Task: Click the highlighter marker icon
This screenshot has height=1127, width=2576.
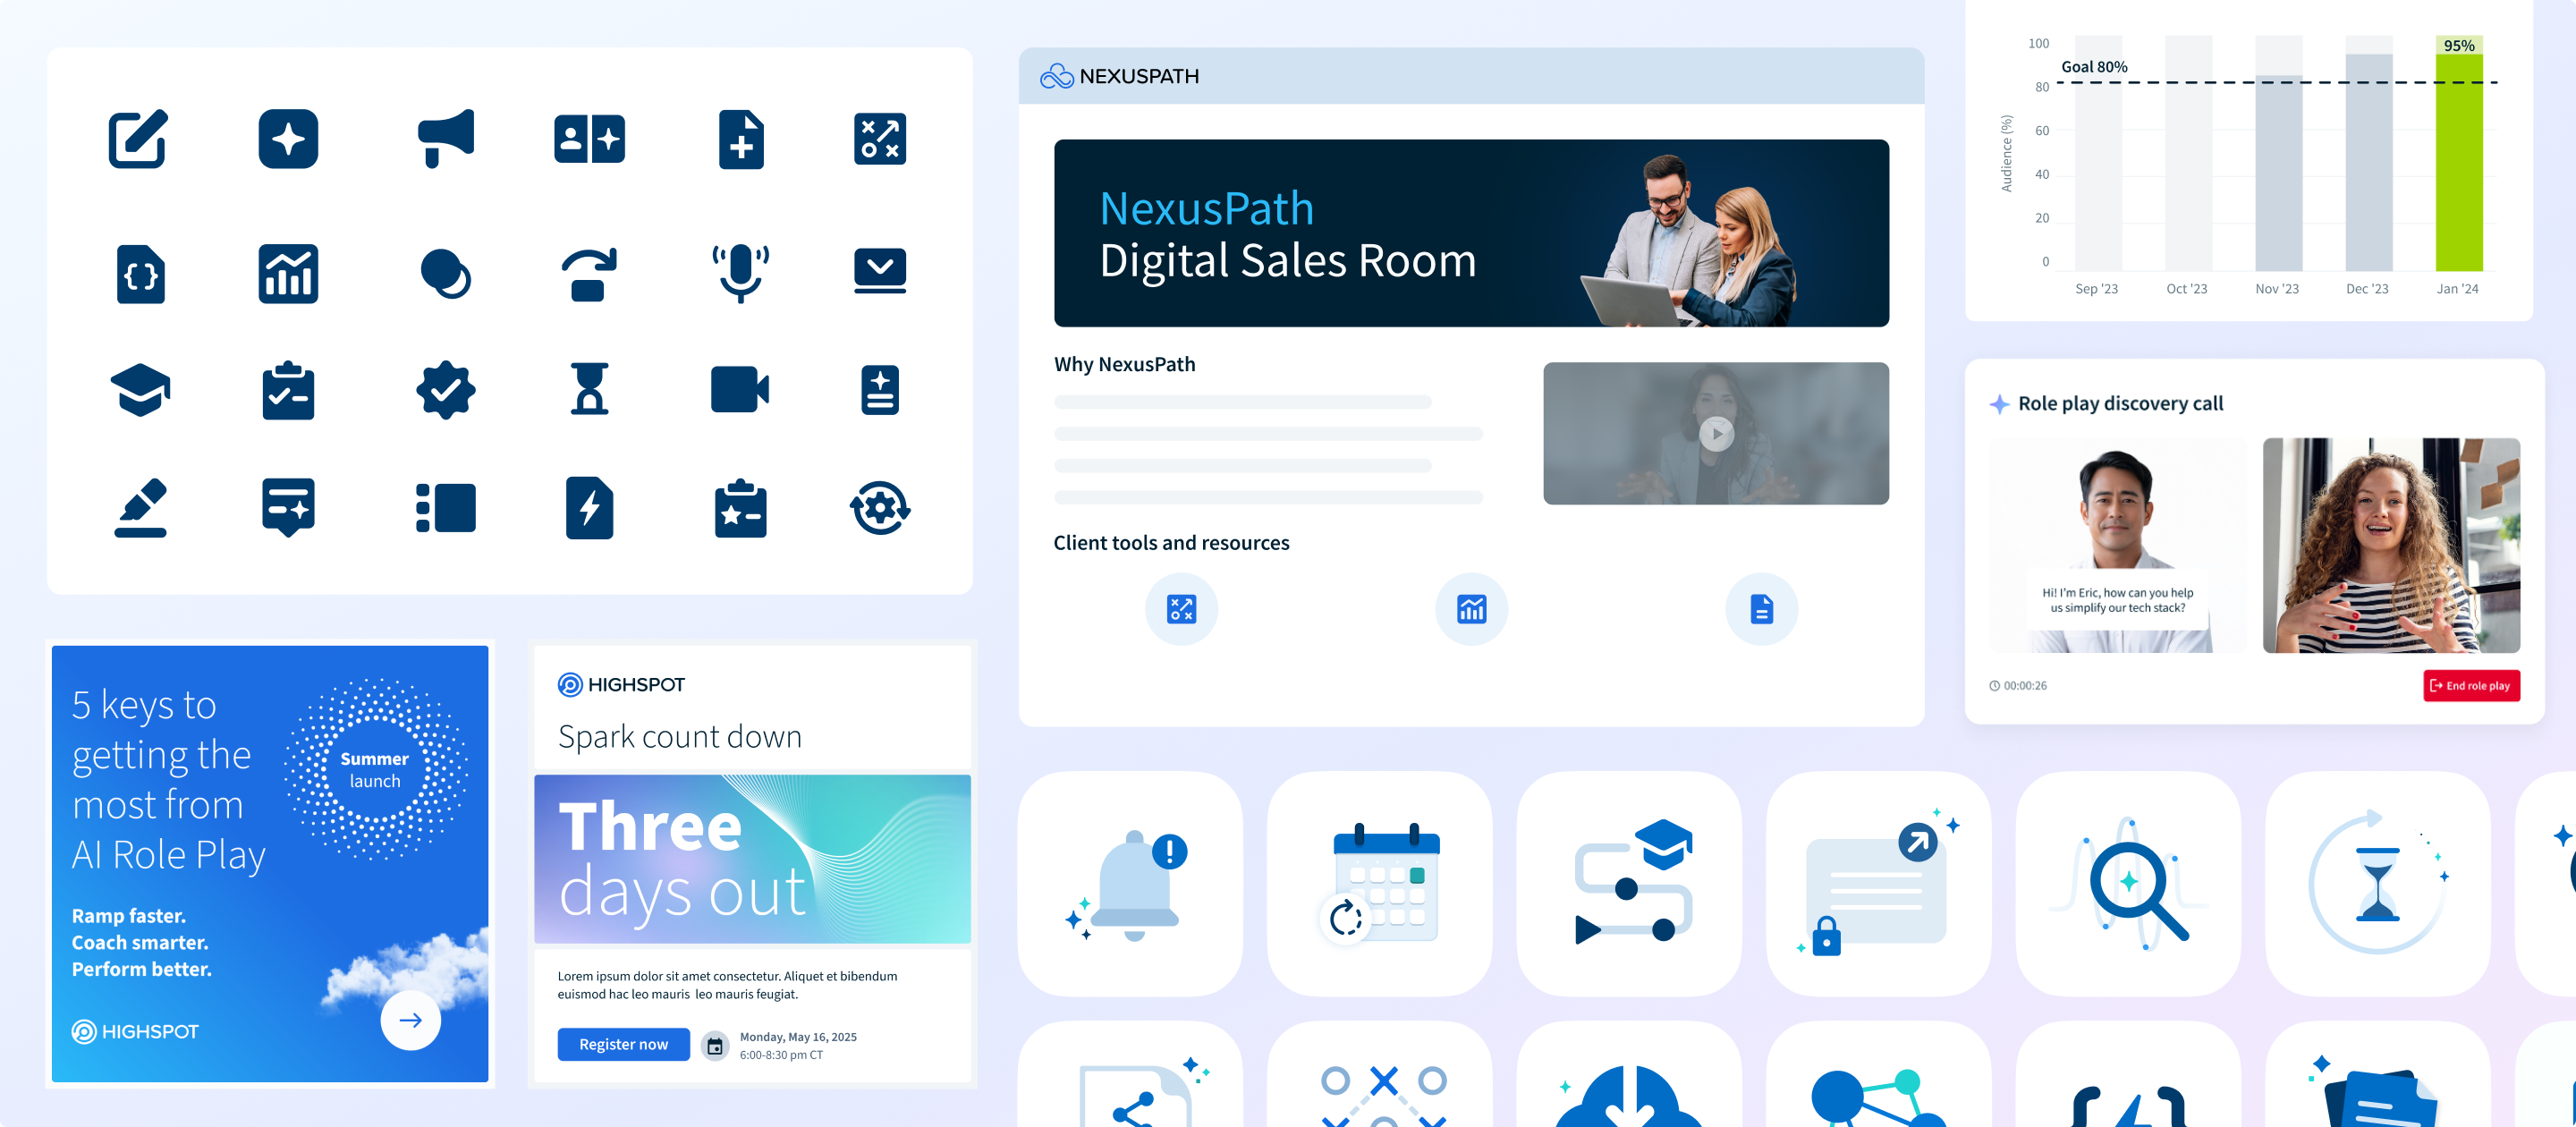Action: (140, 508)
